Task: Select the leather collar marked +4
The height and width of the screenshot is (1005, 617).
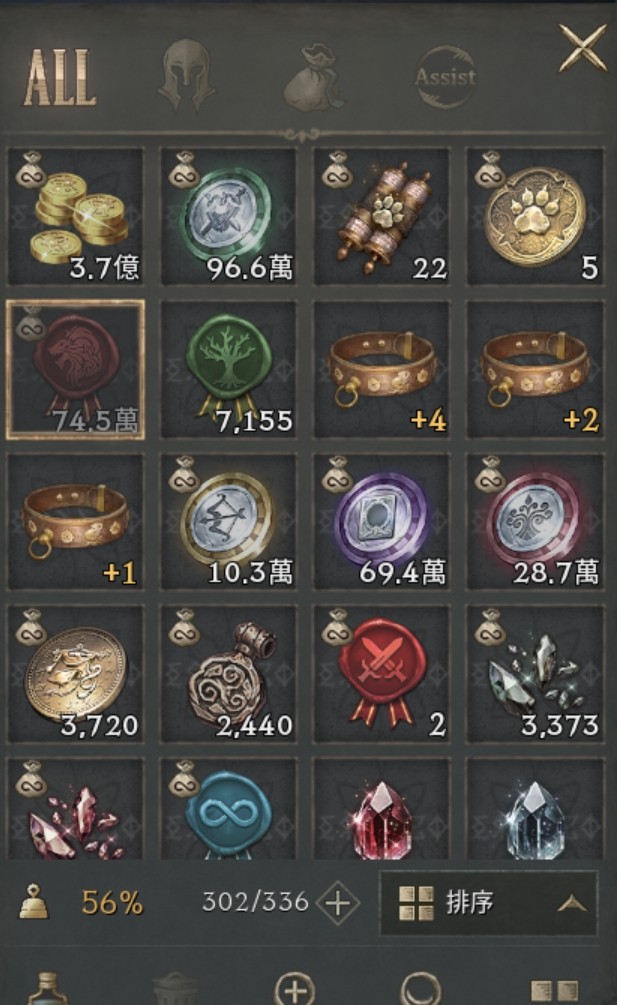Action: tap(382, 370)
